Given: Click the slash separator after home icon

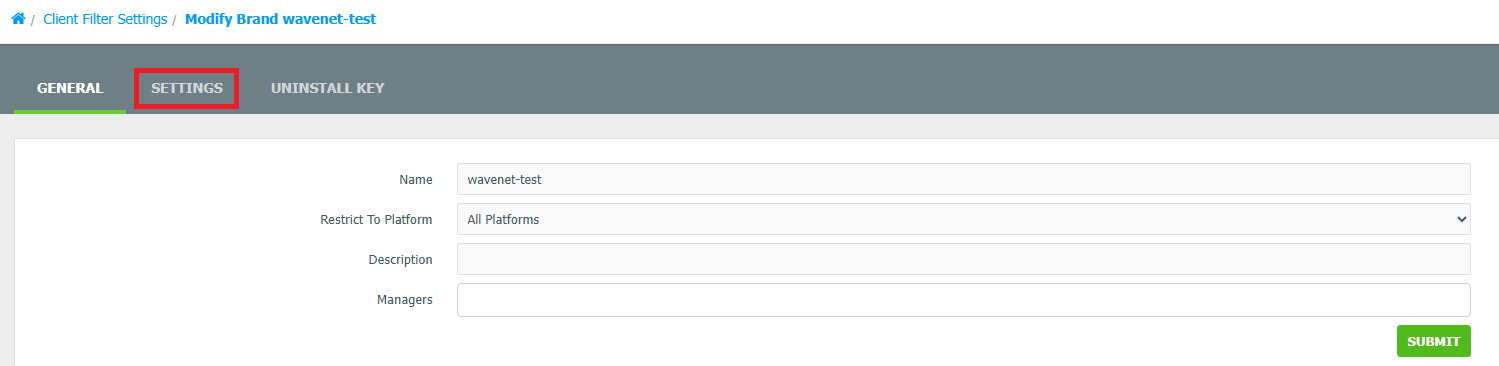Looking at the screenshot, I should click(33, 20).
